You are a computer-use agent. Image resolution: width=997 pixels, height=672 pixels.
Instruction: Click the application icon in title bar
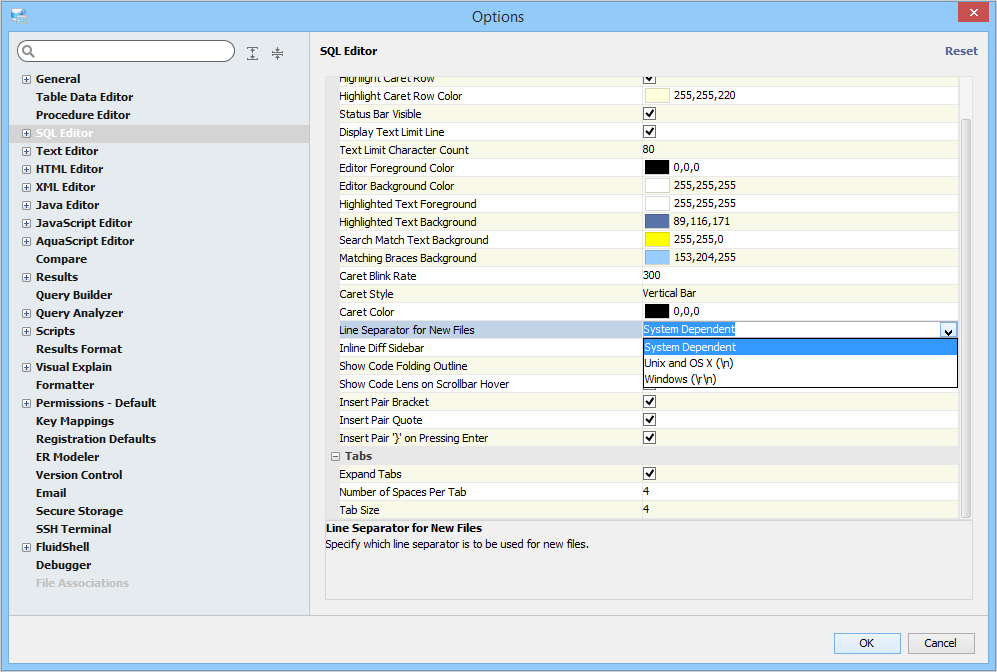tap(18, 16)
